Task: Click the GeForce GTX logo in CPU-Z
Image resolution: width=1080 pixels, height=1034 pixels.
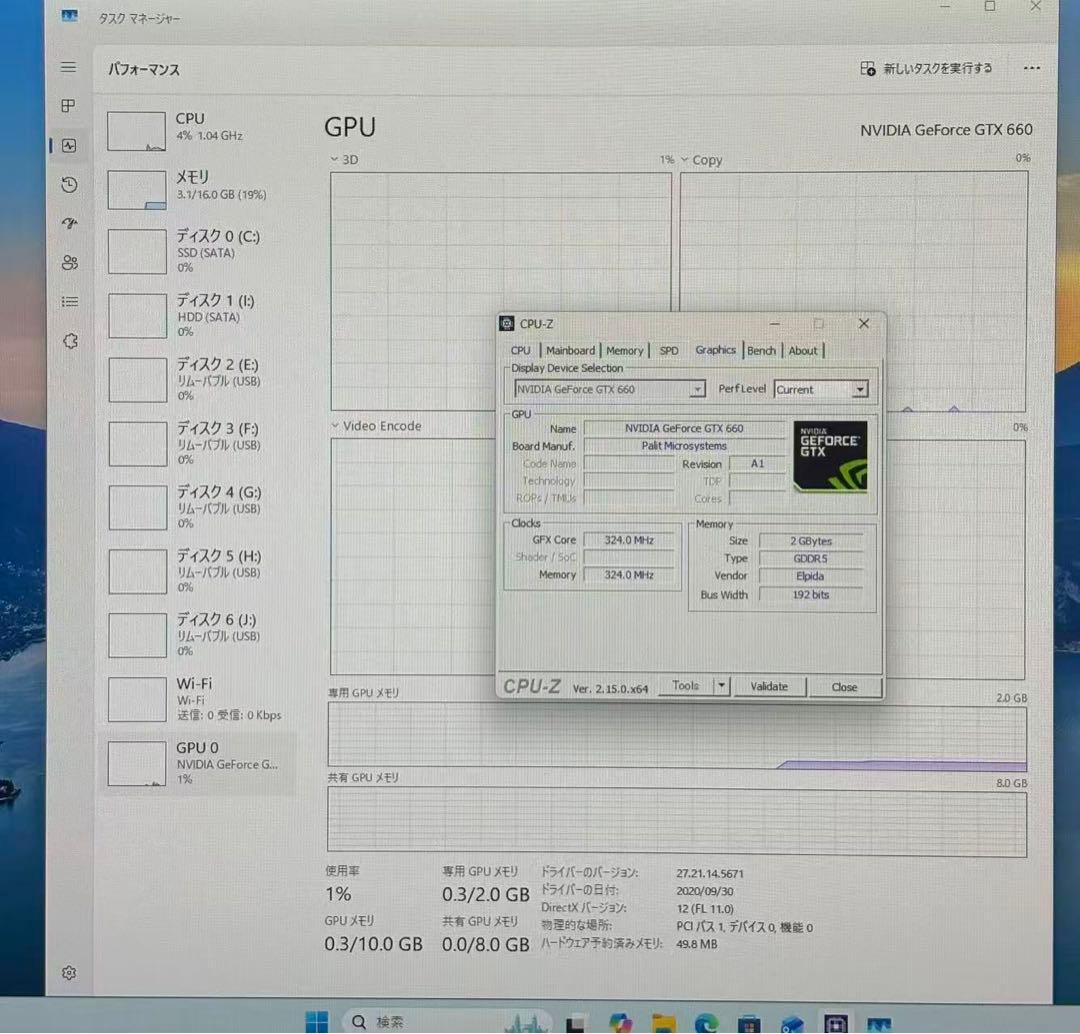Action: [x=830, y=457]
